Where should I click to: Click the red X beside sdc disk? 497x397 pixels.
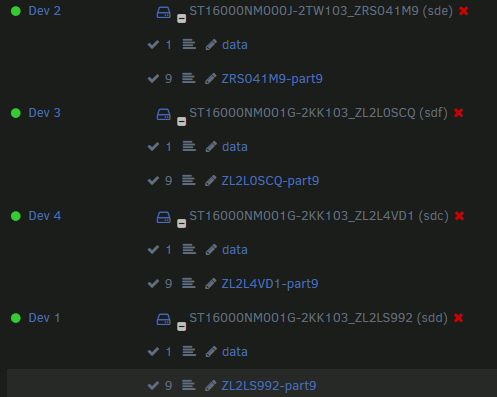pyautogui.click(x=459, y=216)
